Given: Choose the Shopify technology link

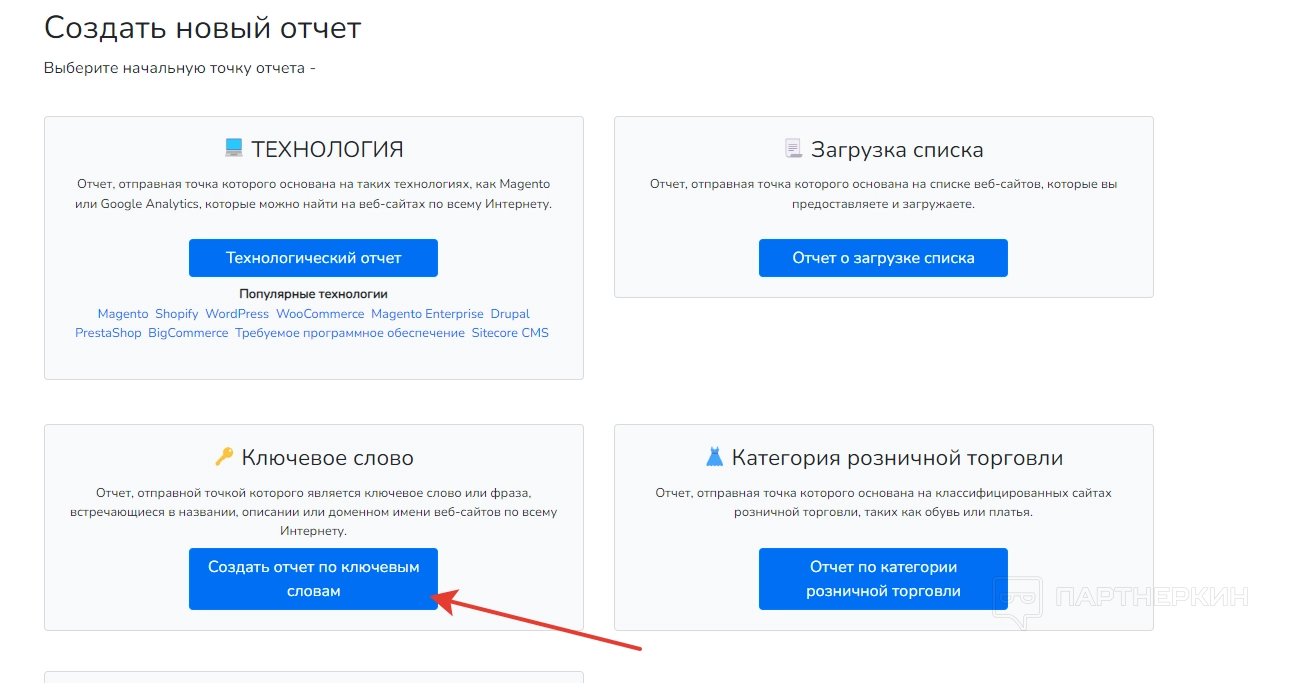Looking at the screenshot, I should [x=177, y=314].
